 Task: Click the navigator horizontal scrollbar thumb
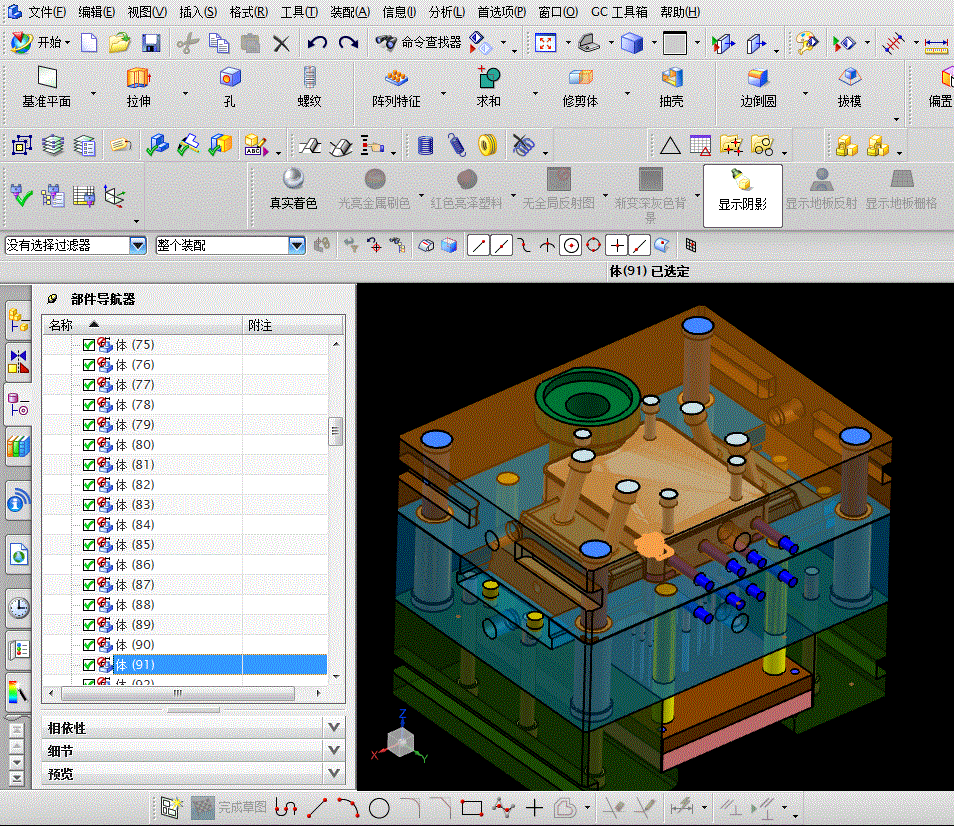[x=178, y=693]
